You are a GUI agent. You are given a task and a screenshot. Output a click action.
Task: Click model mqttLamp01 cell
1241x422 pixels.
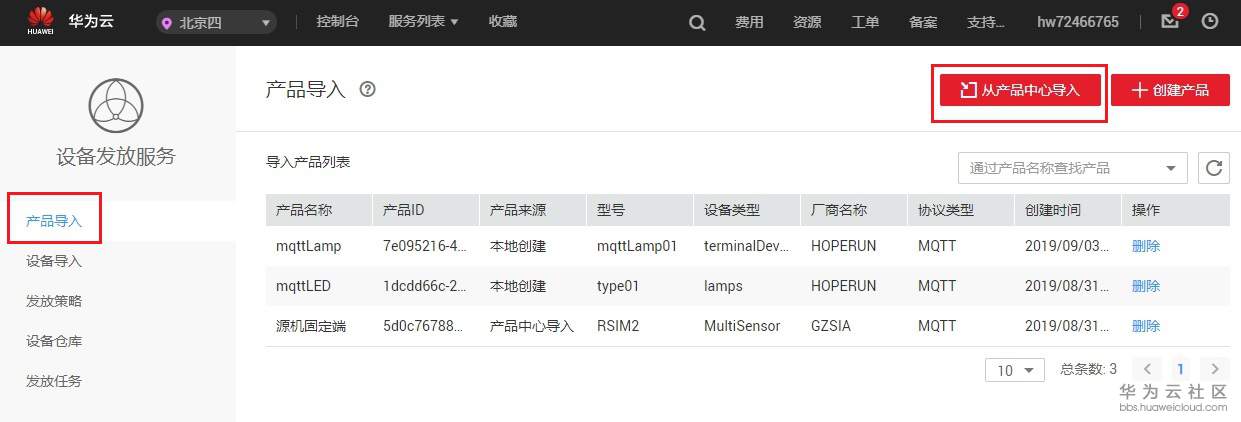637,245
